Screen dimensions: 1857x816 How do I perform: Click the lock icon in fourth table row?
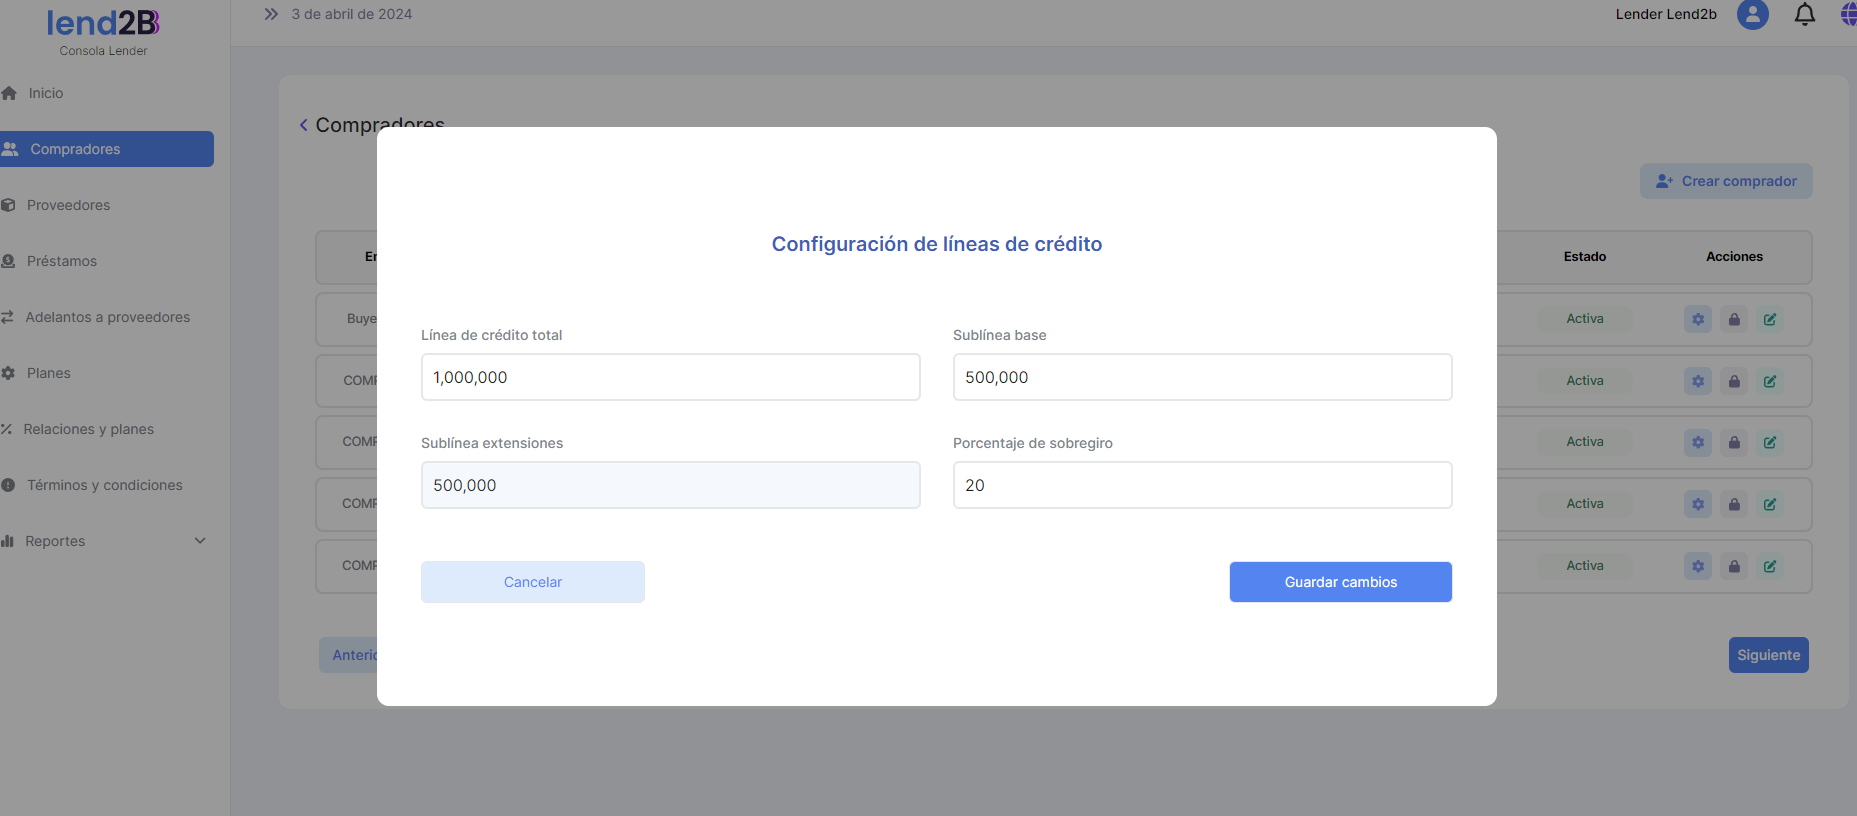(x=1734, y=505)
